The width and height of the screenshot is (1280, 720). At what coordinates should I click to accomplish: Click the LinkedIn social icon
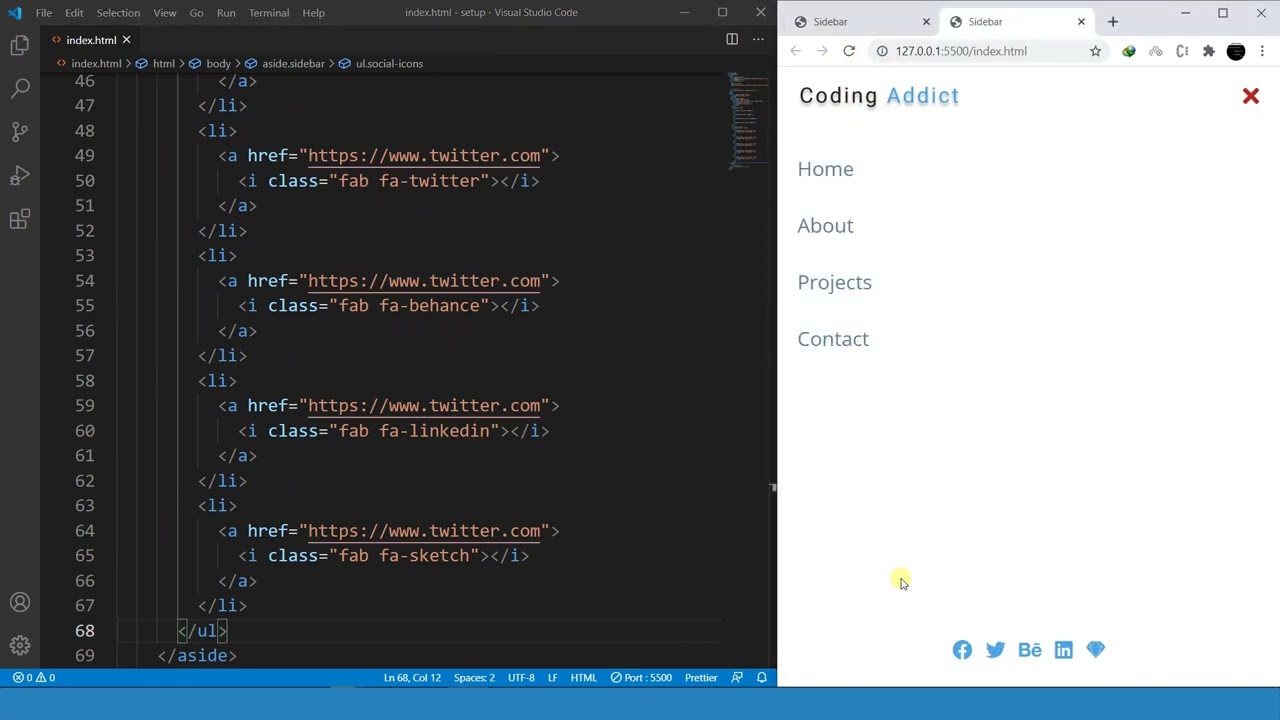click(1063, 650)
